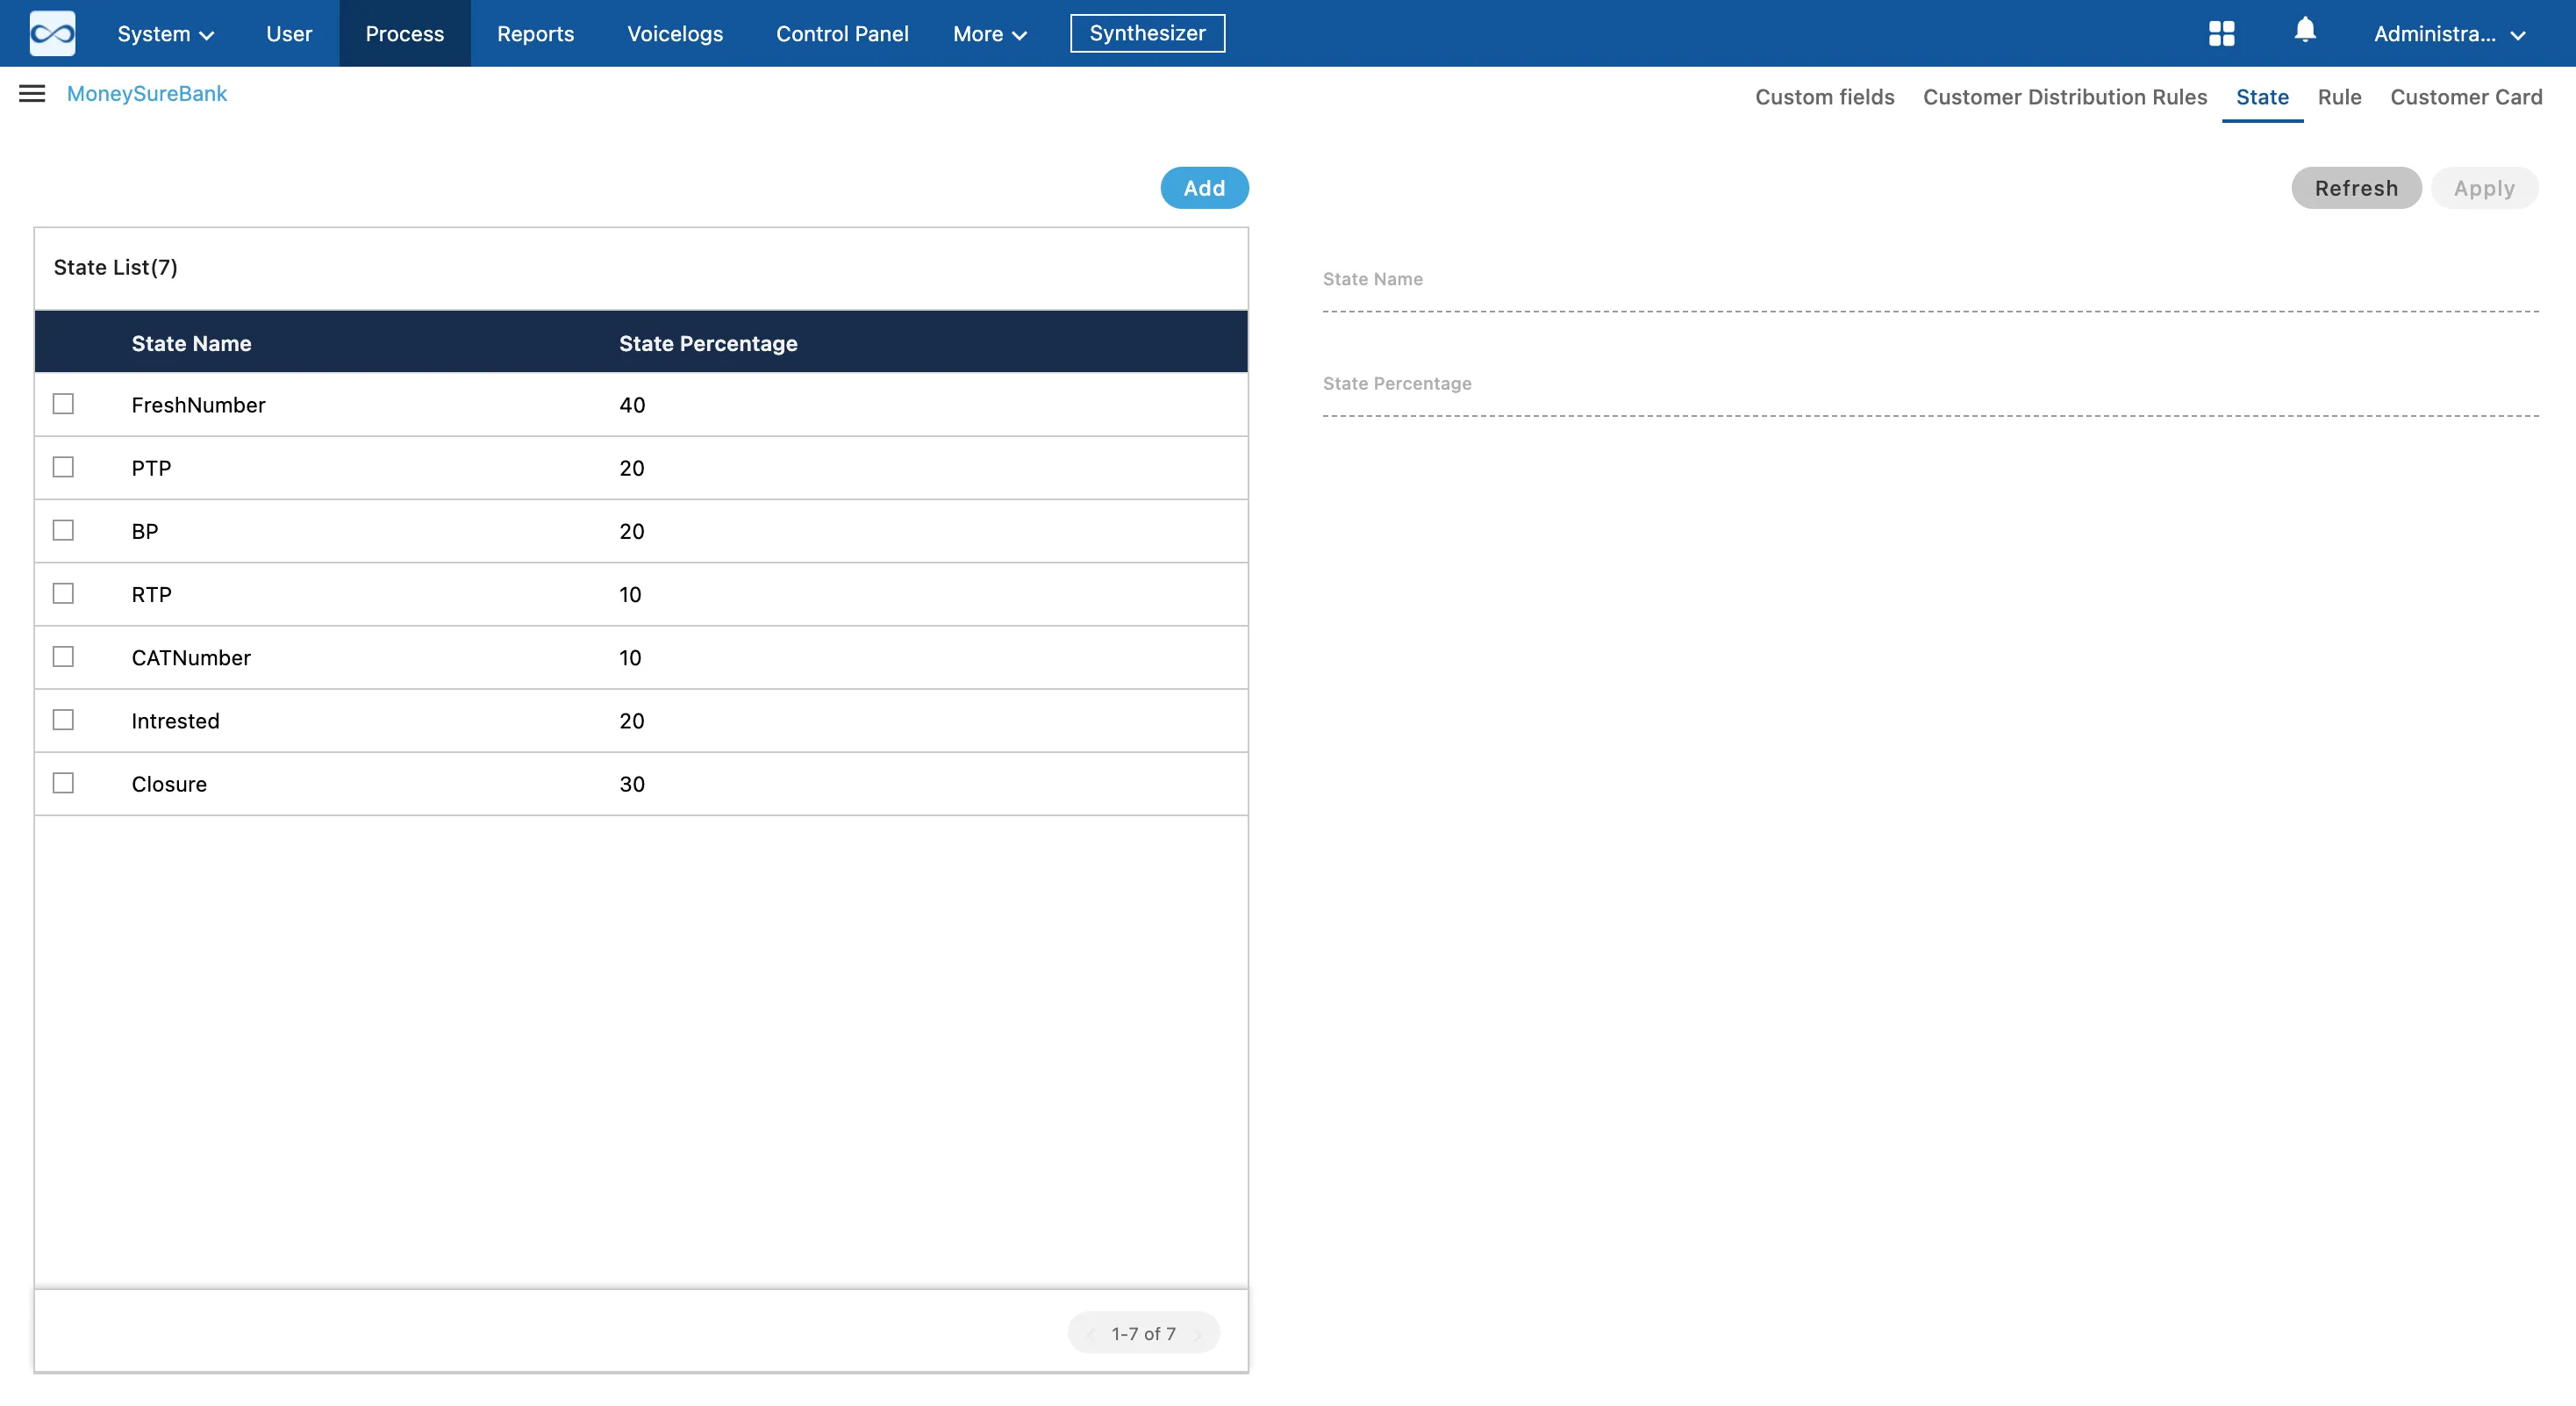Check the Closure row checkbox

[63, 783]
